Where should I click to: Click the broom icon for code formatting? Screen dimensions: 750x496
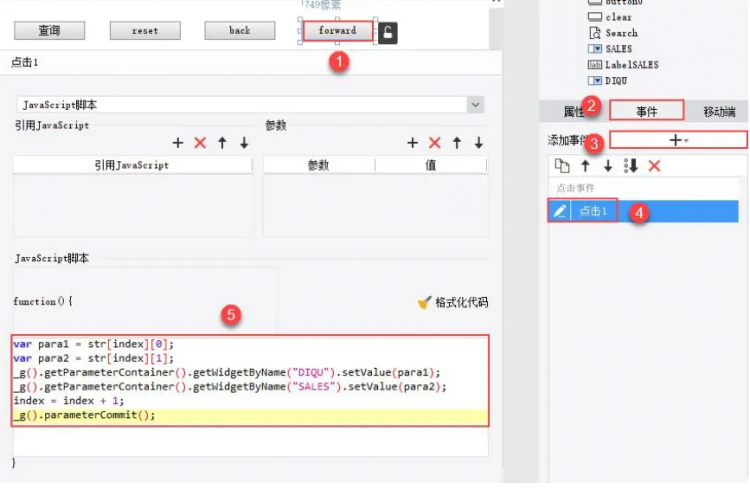point(424,302)
